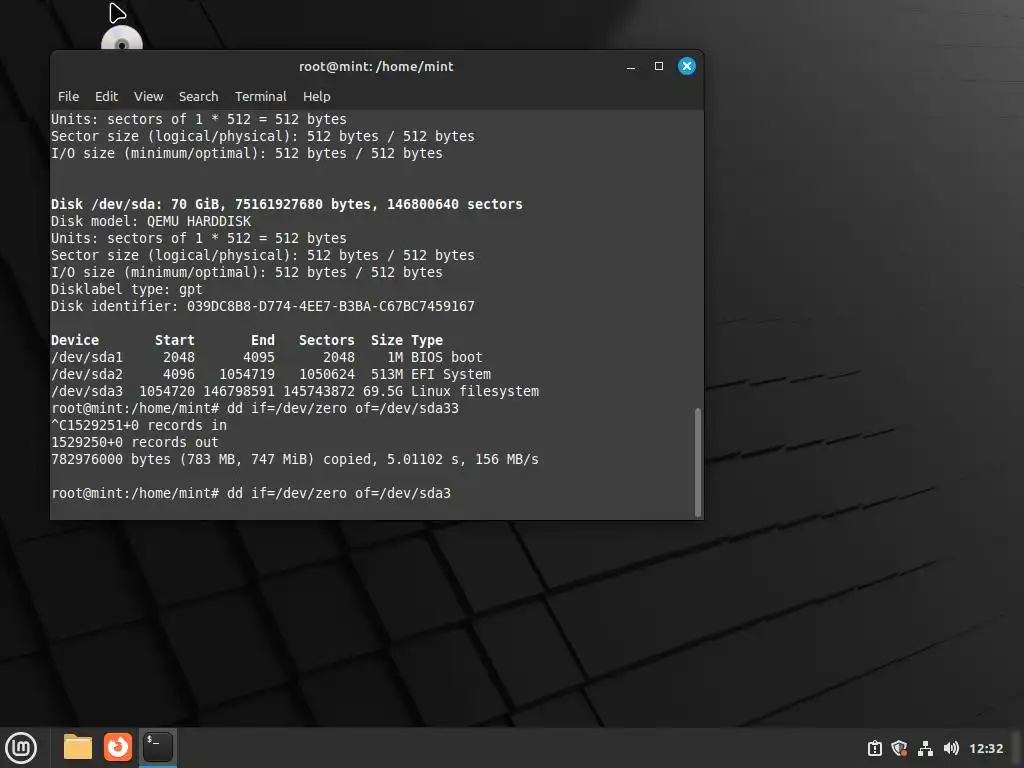Click the disk identifier 039DC8B8-D774-4EE7-B3BA-C67BC7459167
This screenshot has width=1024, height=768.
[330, 306]
